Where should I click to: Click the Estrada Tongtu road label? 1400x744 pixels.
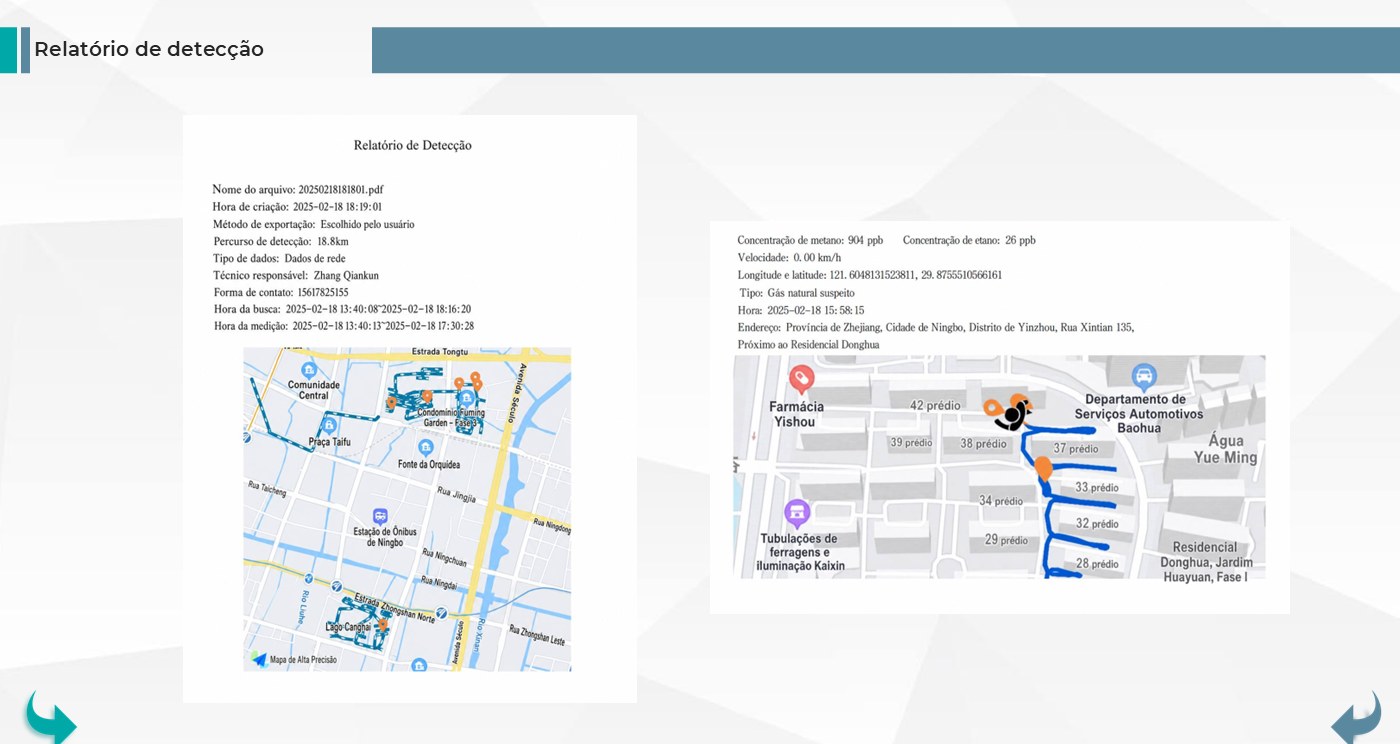tap(440, 352)
